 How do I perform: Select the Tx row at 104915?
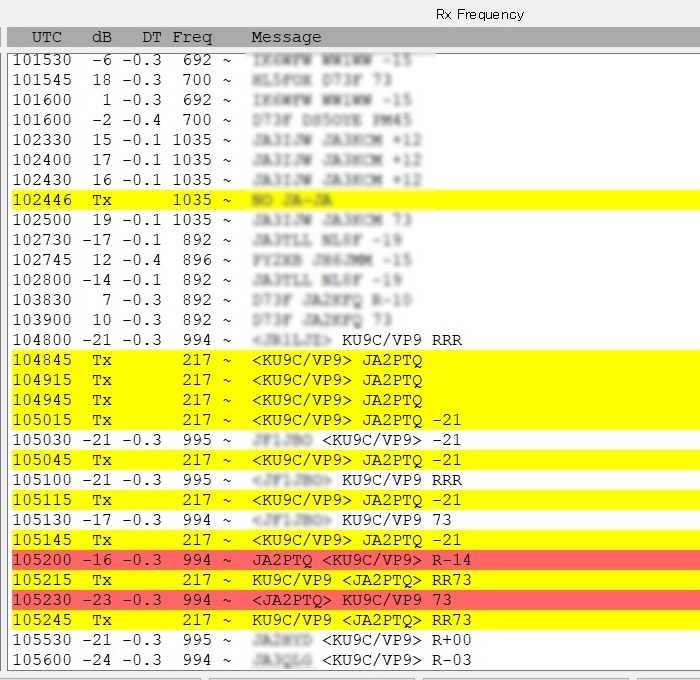[355, 380]
